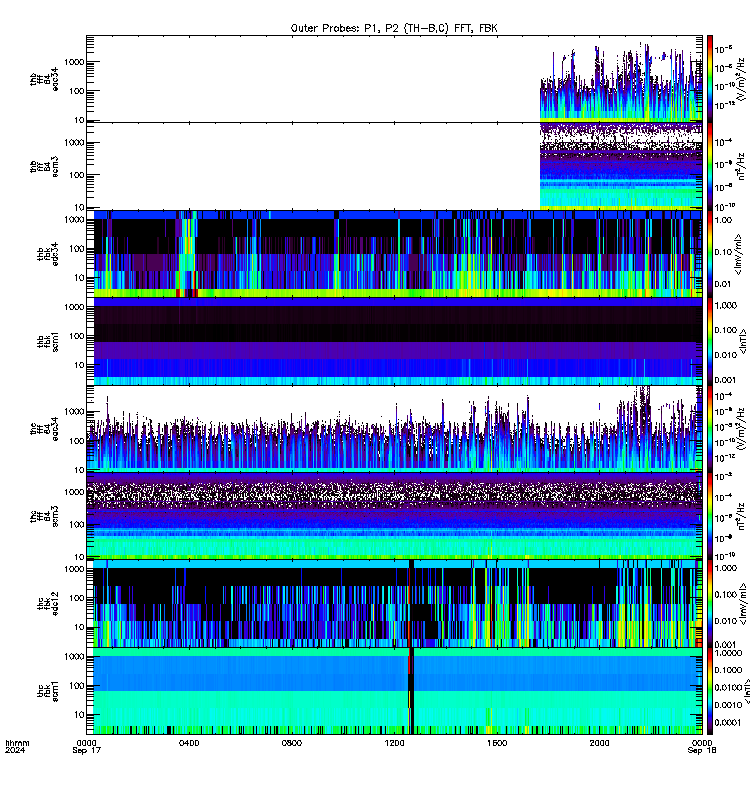This screenshot has height=800, width=750.
Task: Click the "<|mV/m|>" unit label of the thc edc12 color bar
Action: point(743,604)
